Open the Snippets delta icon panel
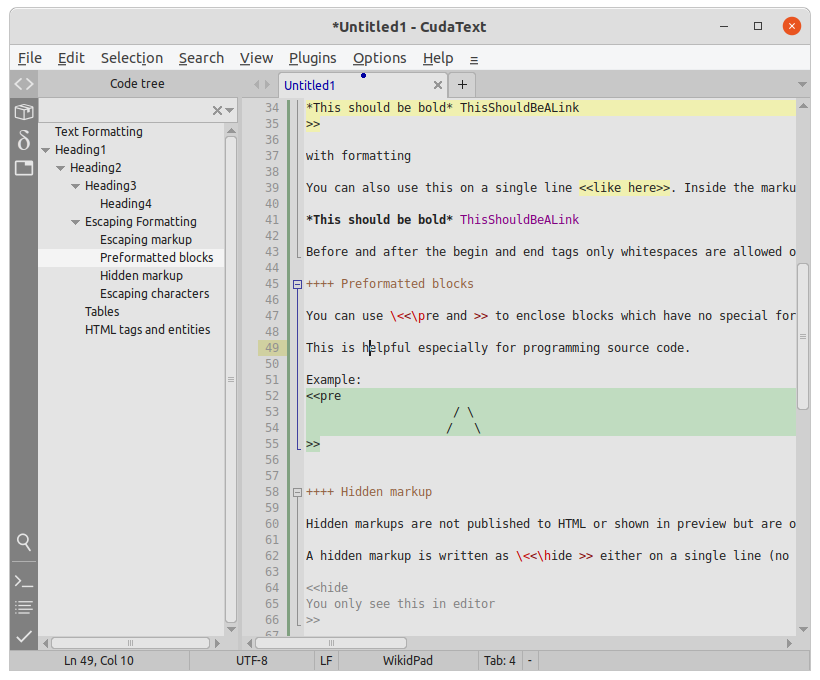This screenshot has width=820, height=680. point(24,140)
